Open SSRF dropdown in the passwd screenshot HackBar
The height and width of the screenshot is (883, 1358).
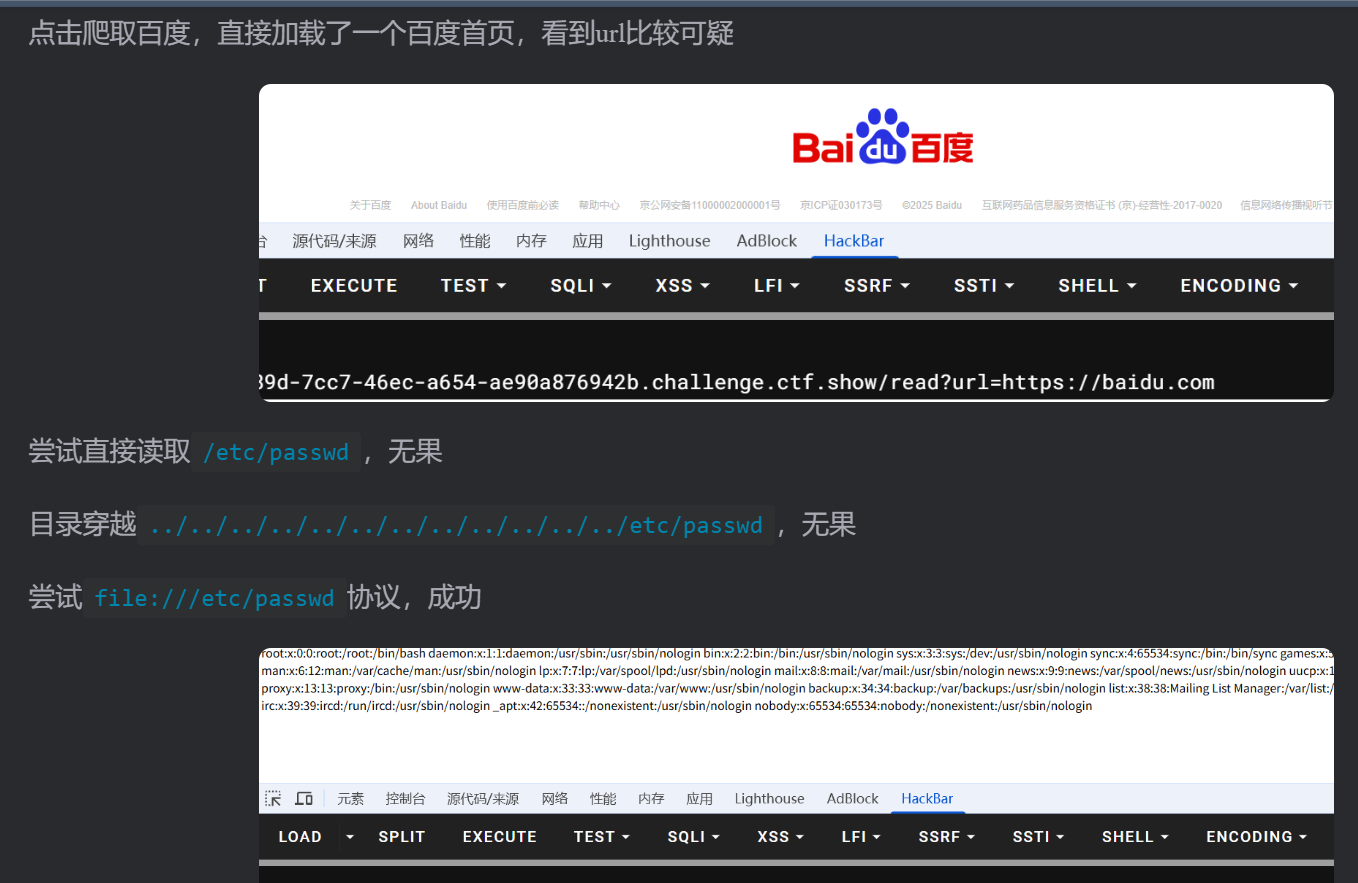(947, 836)
